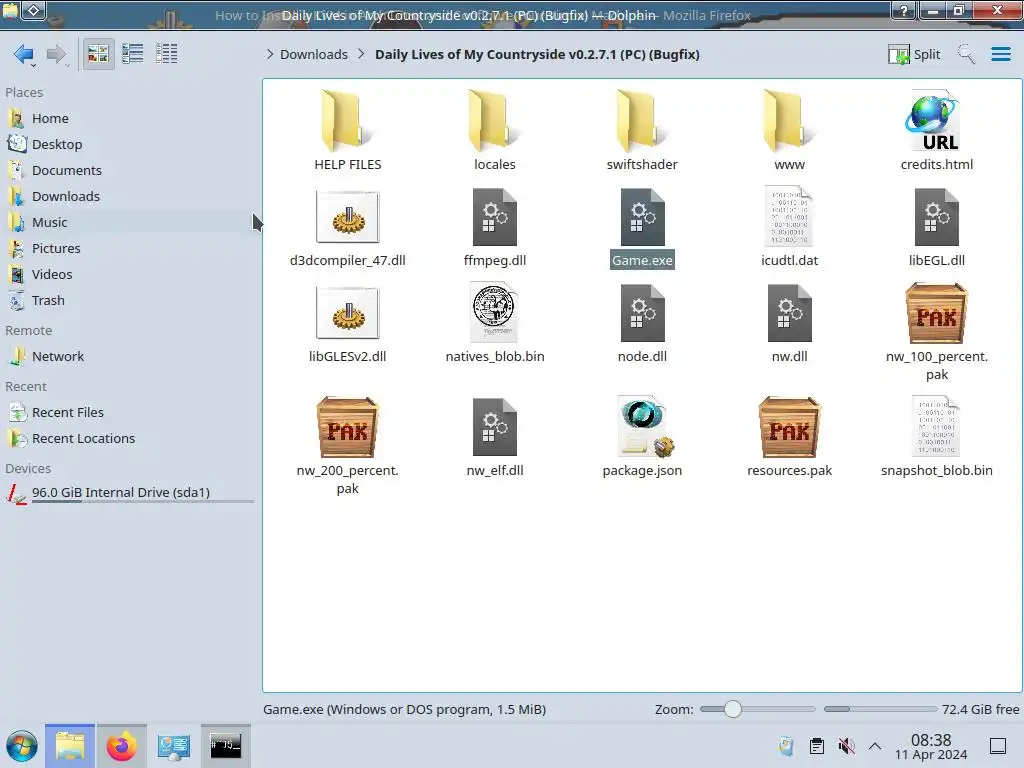This screenshot has width=1024, height=768.
Task: Open Music in Places
Action: tap(129, 223)
